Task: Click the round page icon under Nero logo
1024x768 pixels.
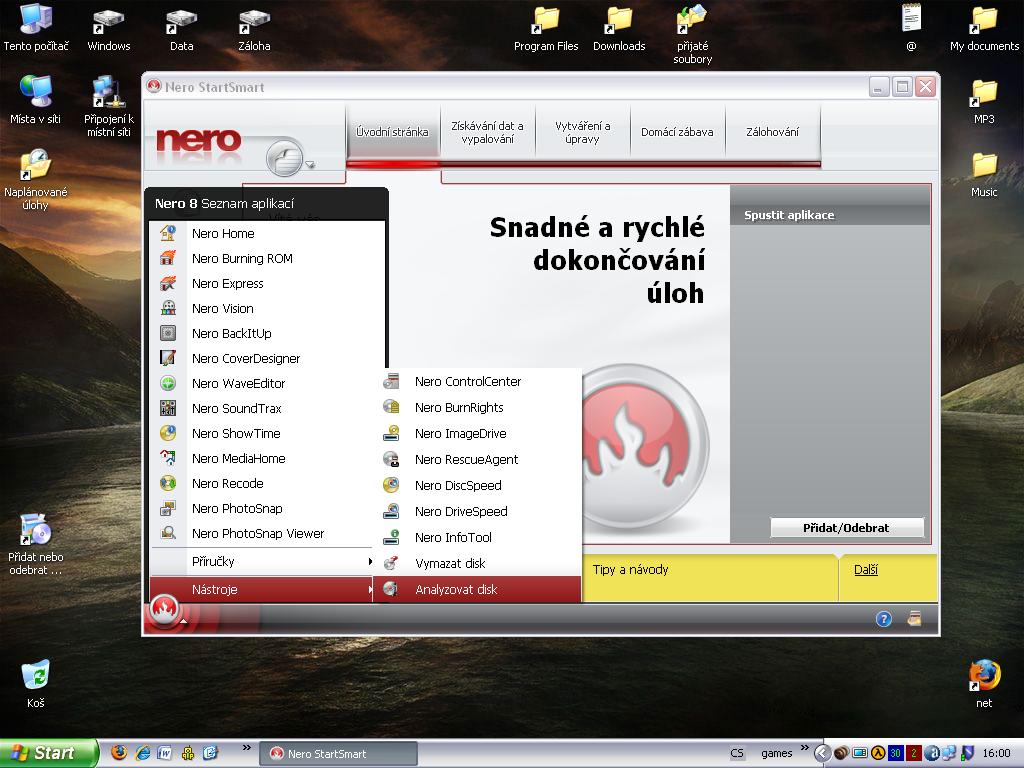Action: (x=285, y=158)
